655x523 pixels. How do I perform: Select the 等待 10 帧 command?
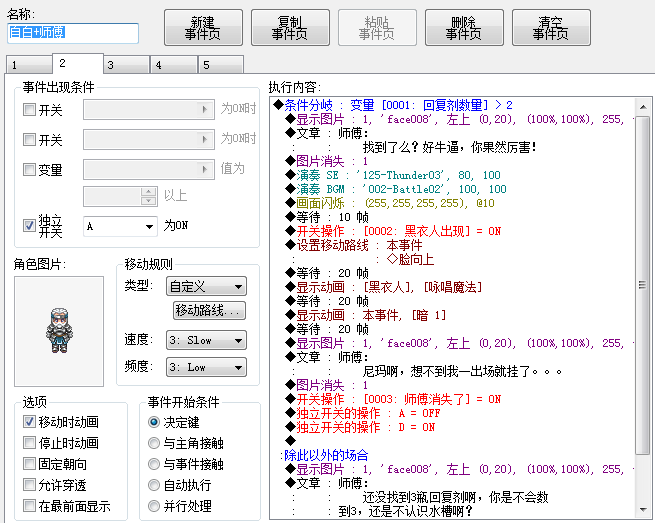click(327, 217)
